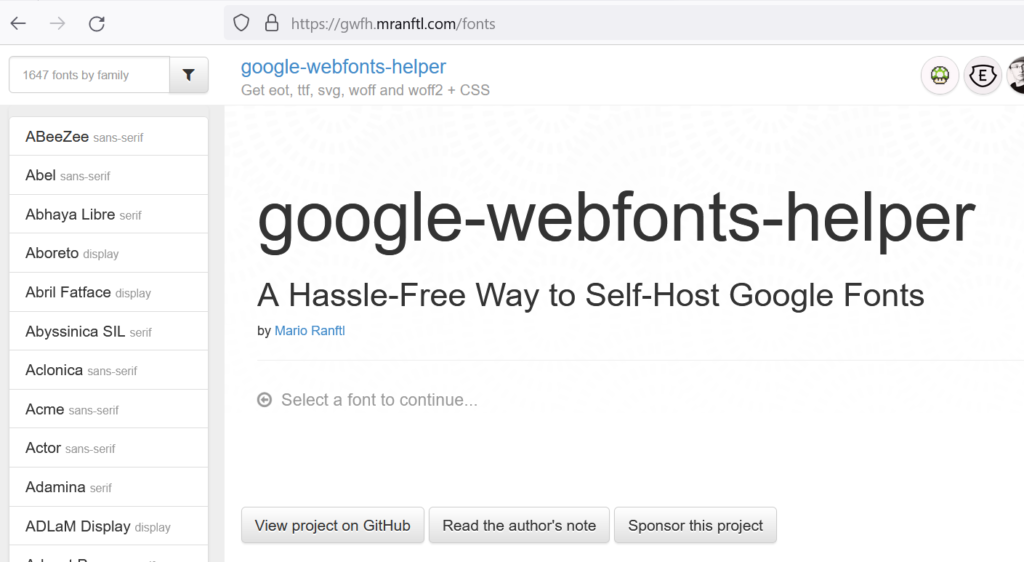Click the browser back arrow

coord(19,23)
